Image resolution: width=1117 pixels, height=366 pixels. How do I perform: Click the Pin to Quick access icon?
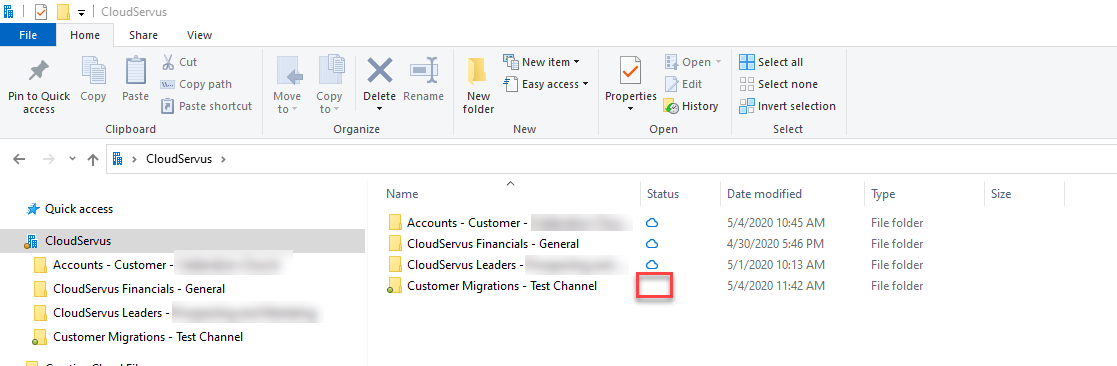coord(38,70)
